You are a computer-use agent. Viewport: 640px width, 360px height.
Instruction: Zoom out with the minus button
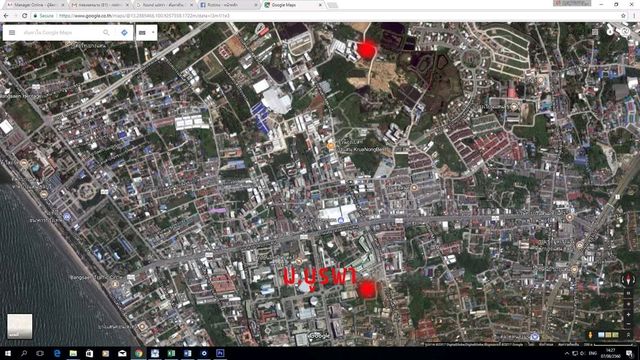pos(629,324)
